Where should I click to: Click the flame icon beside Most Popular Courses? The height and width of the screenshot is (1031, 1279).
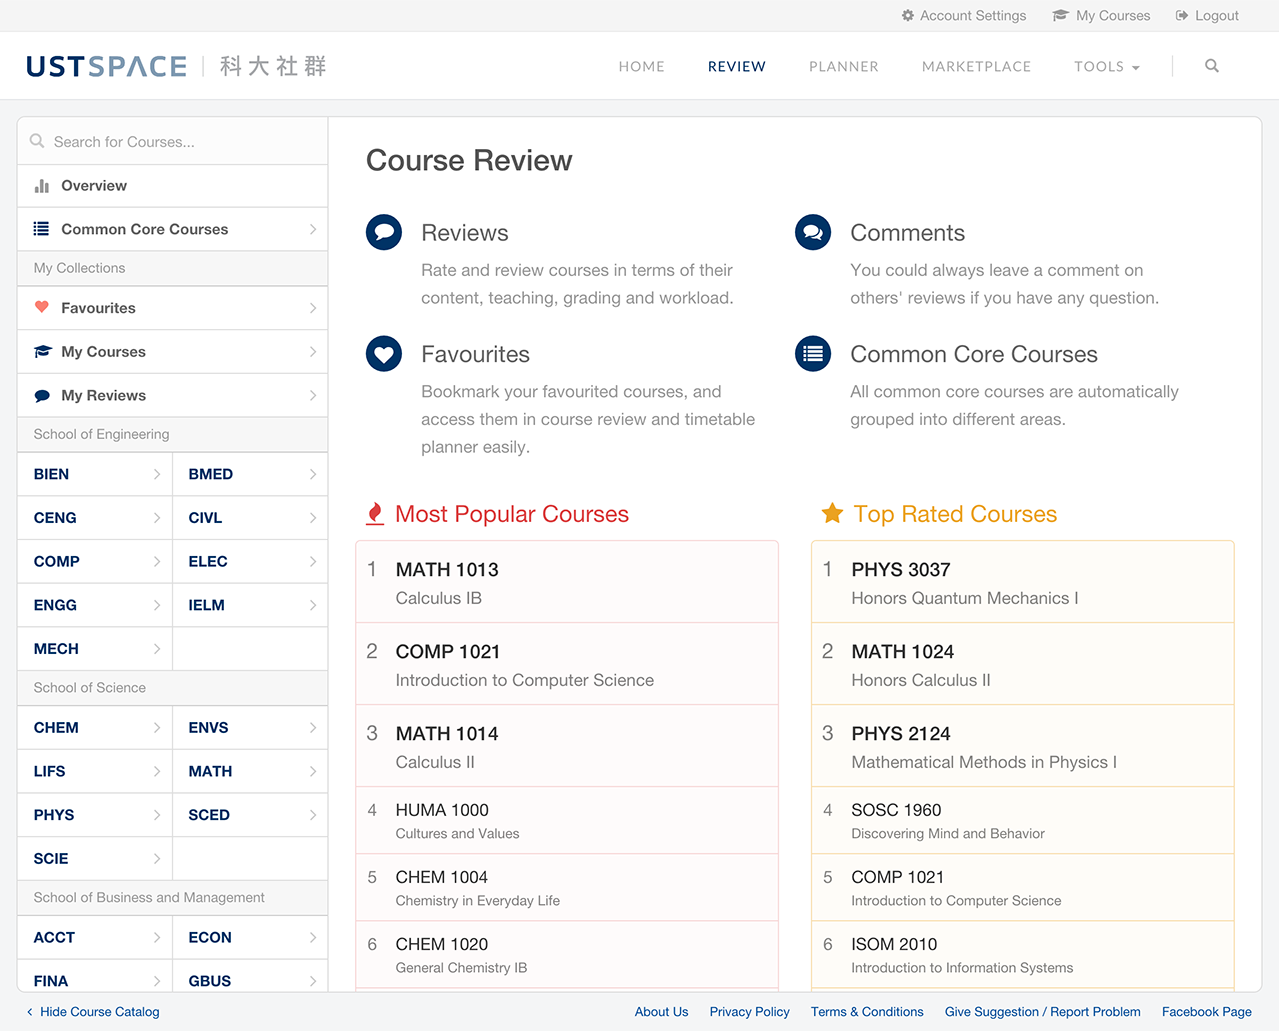375,514
